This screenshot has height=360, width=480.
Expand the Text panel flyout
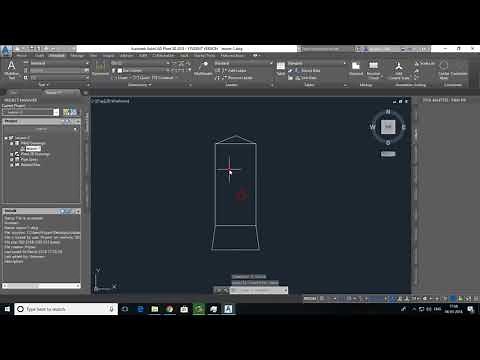(43, 85)
